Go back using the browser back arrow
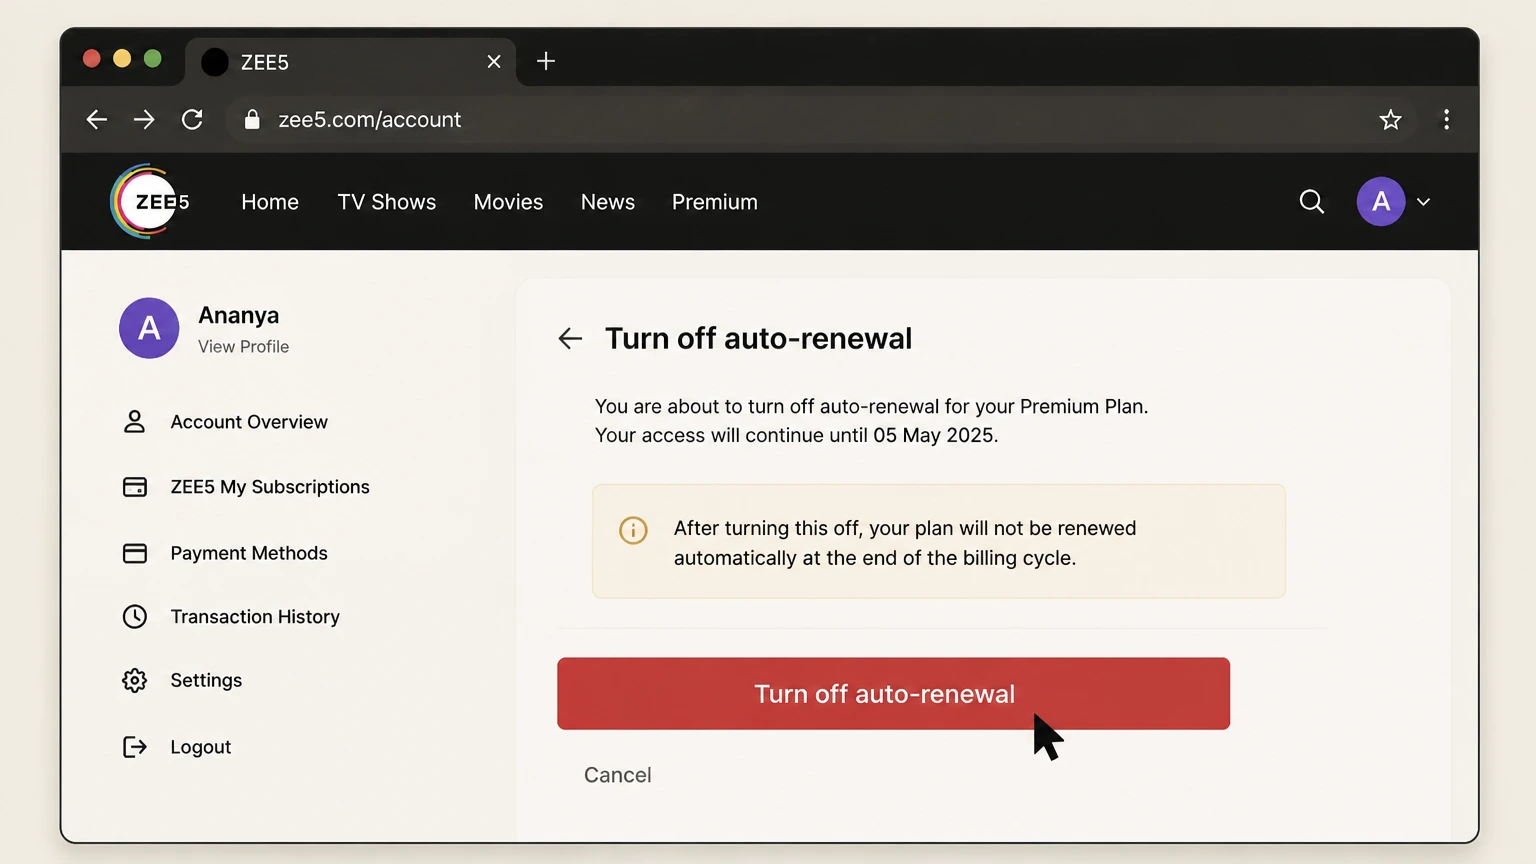1536x864 pixels. [x=97, y=120]
